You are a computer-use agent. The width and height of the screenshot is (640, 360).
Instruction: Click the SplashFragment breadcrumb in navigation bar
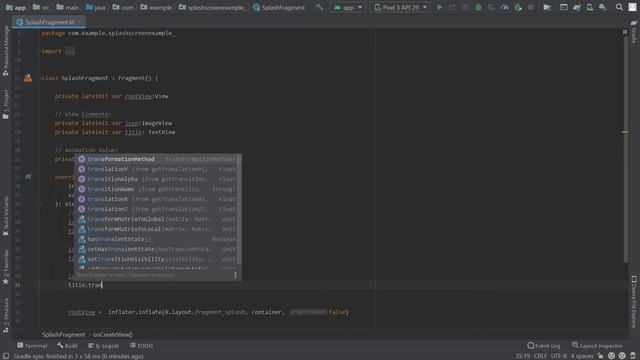(279, 7)
